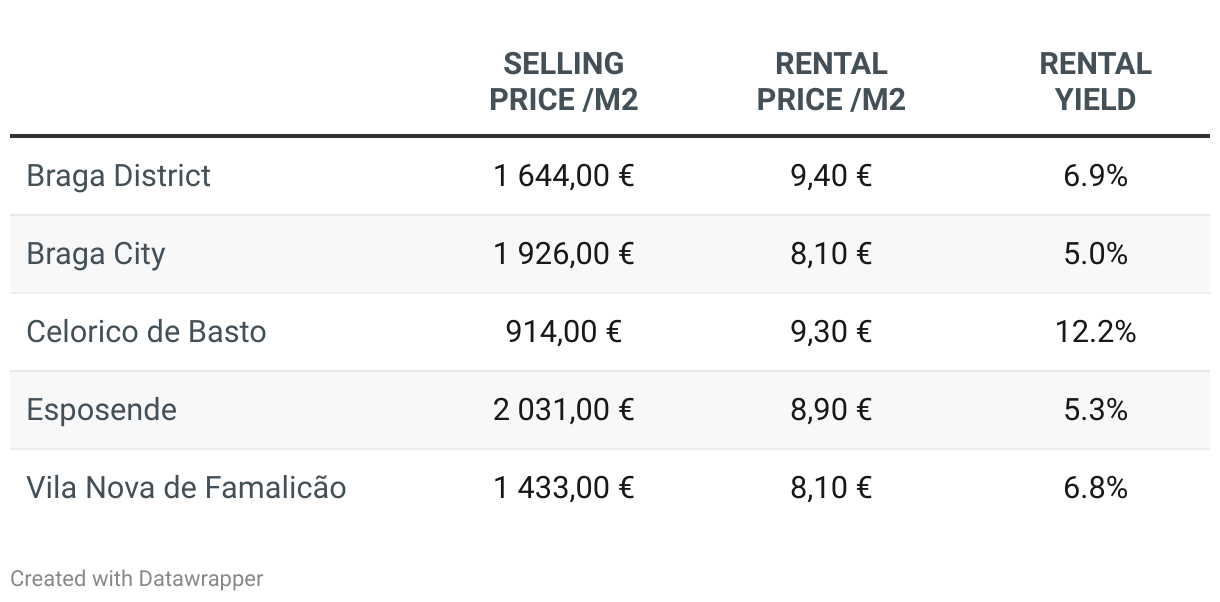
Task: Click the 1 644,00 € selling price
Action: pyautogui.click(x=564, y=176)
